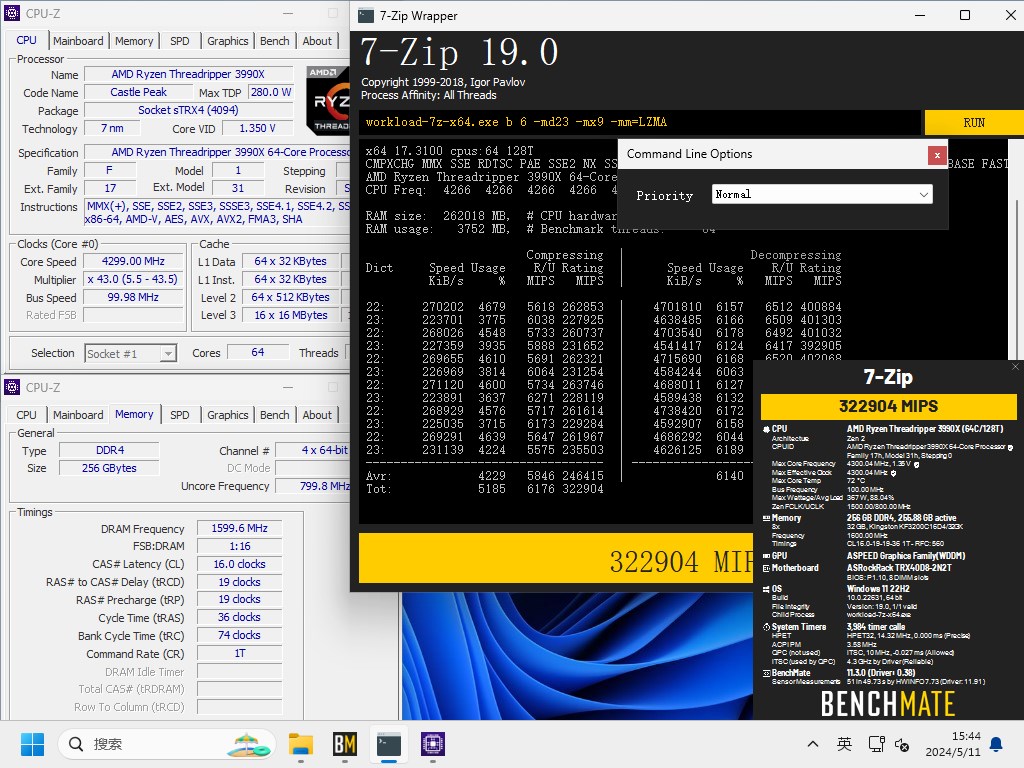Screen dimensions: 1024x768
Task: Click the "AMD Ryzen Threadripper 3990X" Name field
Action: (x=188, y=74)
